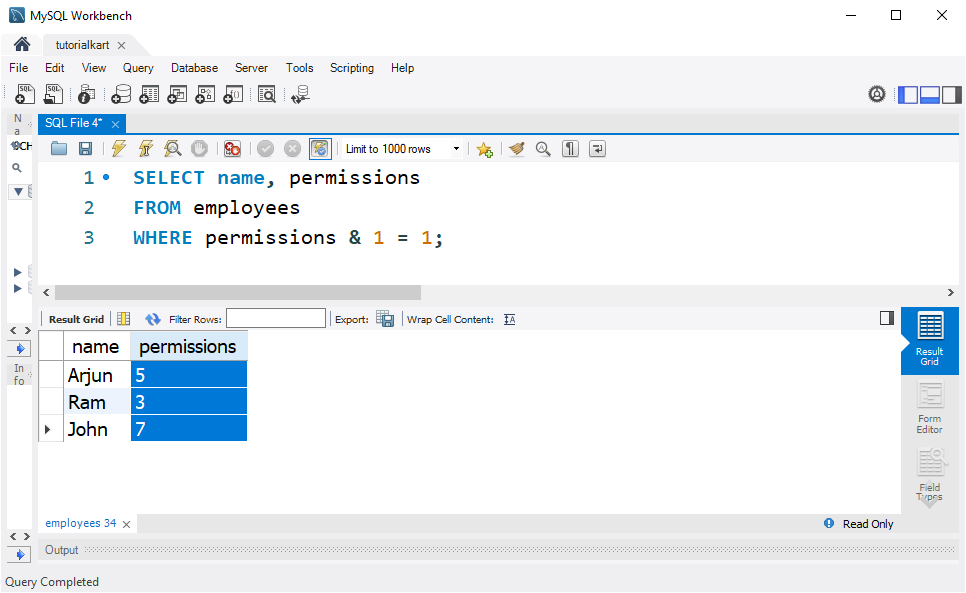The image size is (966, 593).
Task: Open SQL script file in new tab
Action: [x=54, y=94]
